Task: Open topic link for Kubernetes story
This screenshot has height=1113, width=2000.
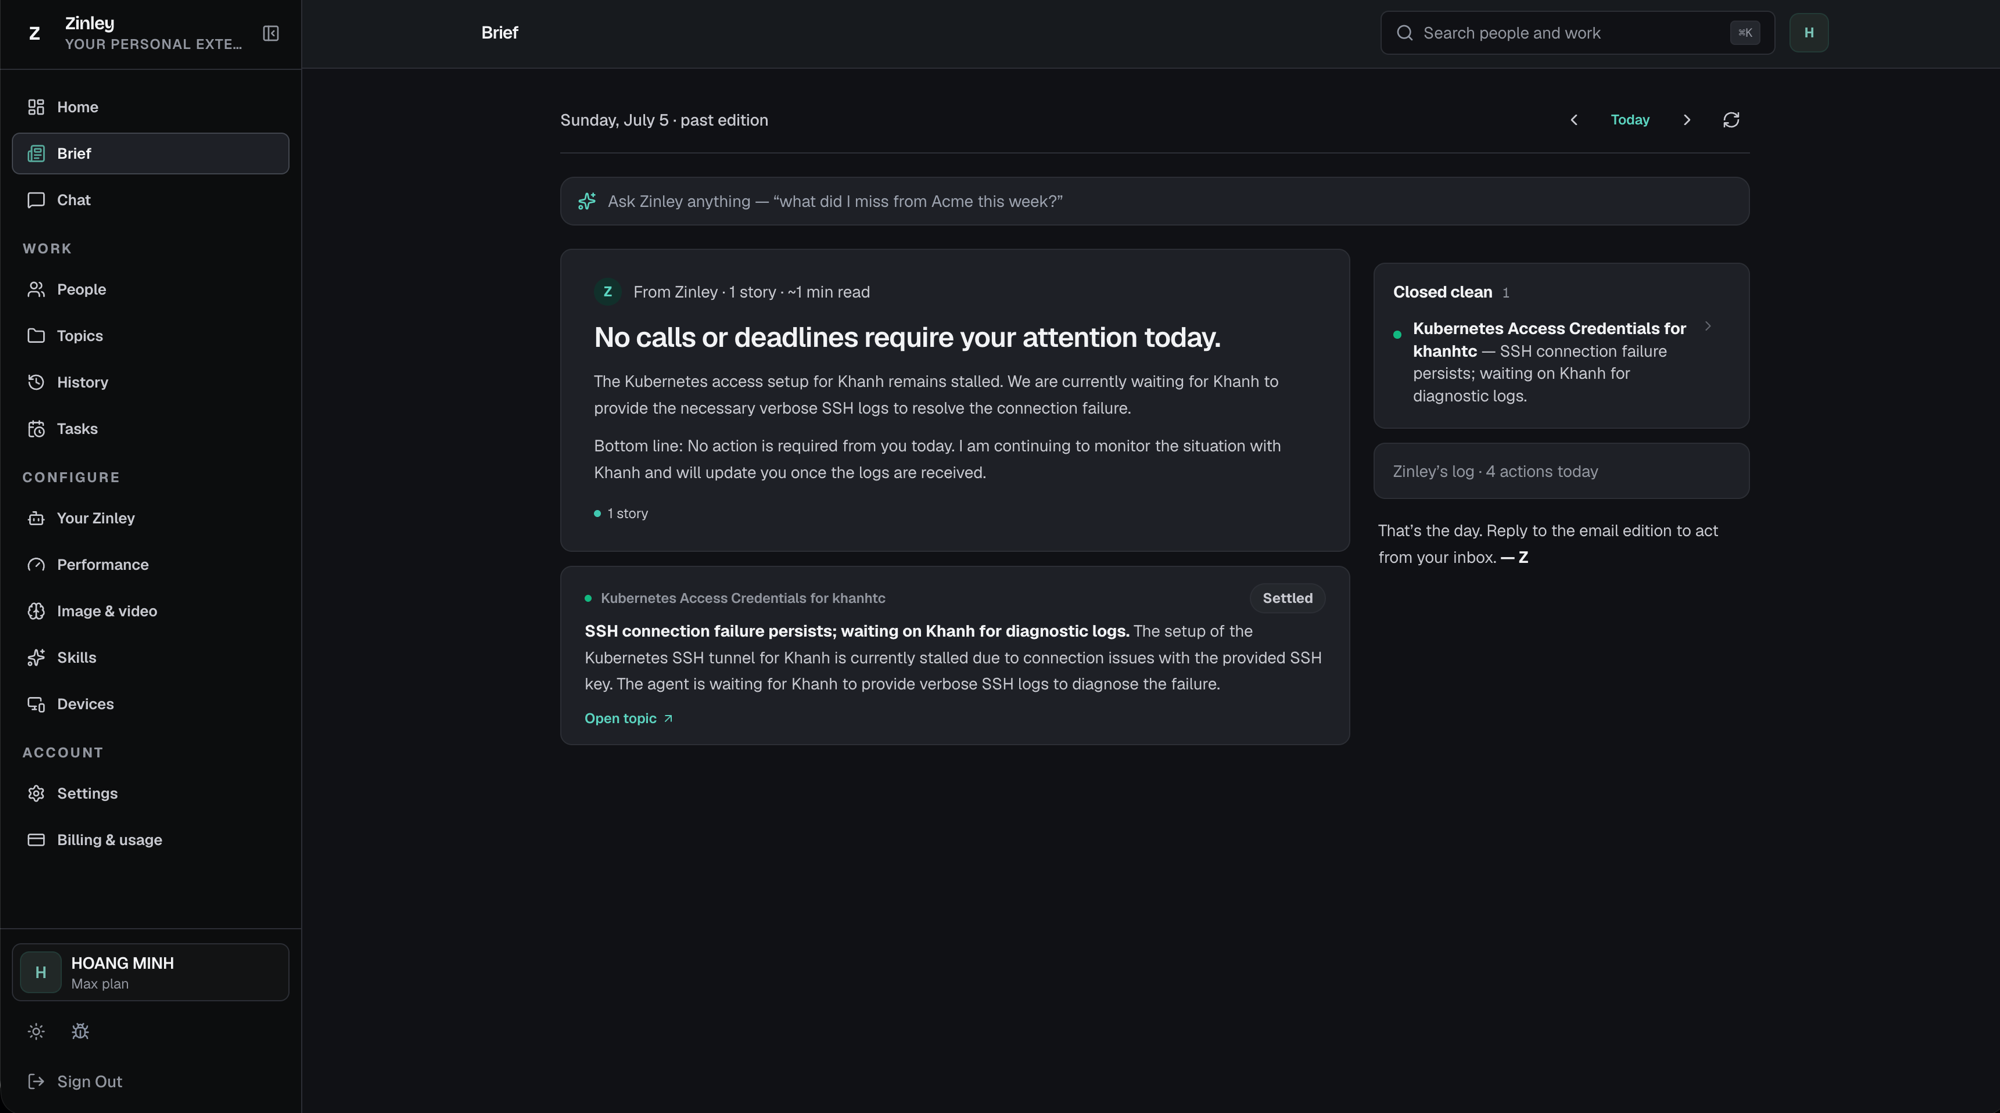Action: [628, 718]
